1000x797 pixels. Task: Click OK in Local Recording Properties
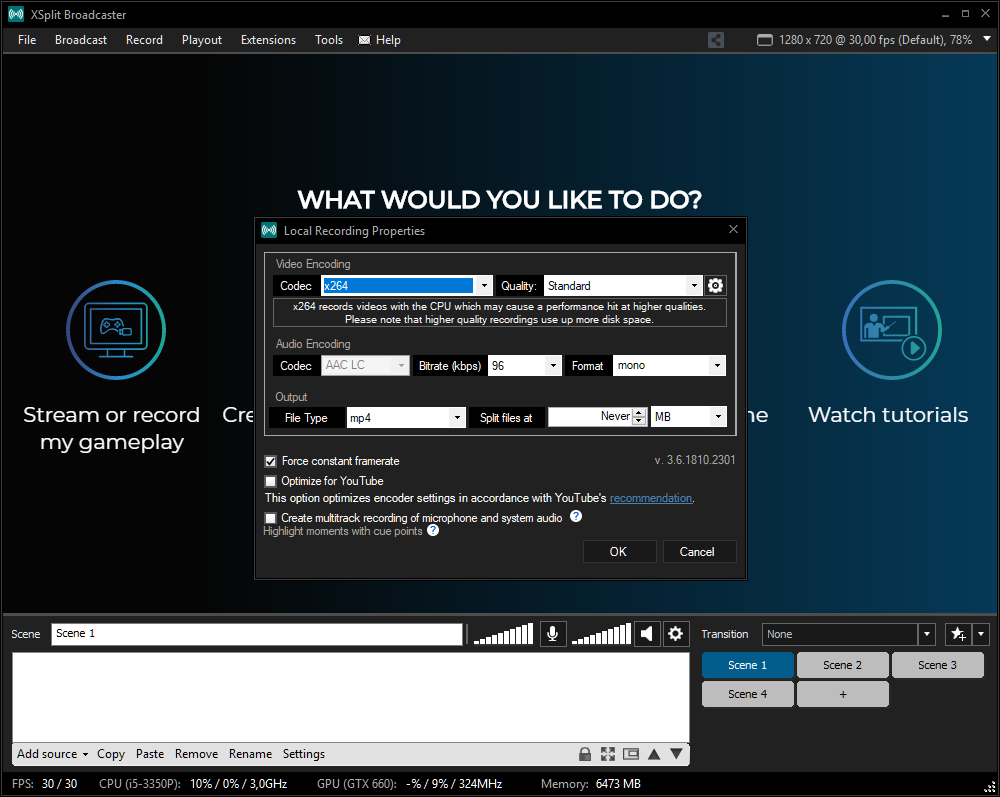619,552
